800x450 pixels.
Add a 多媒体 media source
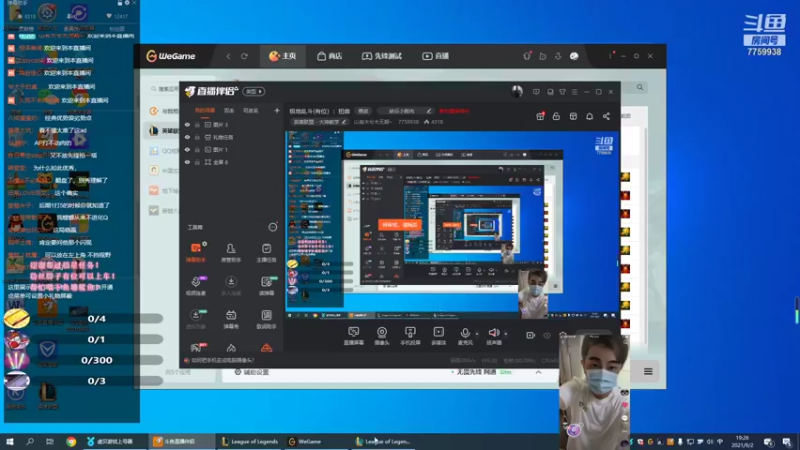(438, 336)
